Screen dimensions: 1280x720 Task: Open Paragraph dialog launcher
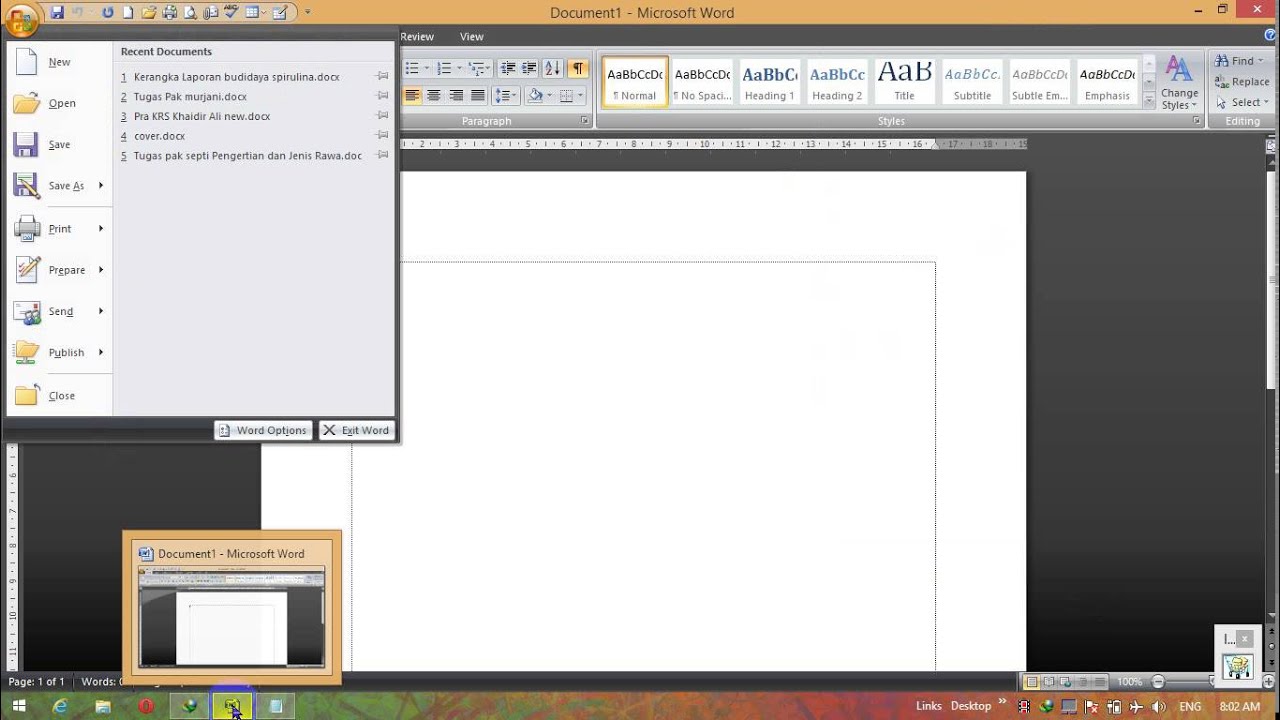click(585, 121)
